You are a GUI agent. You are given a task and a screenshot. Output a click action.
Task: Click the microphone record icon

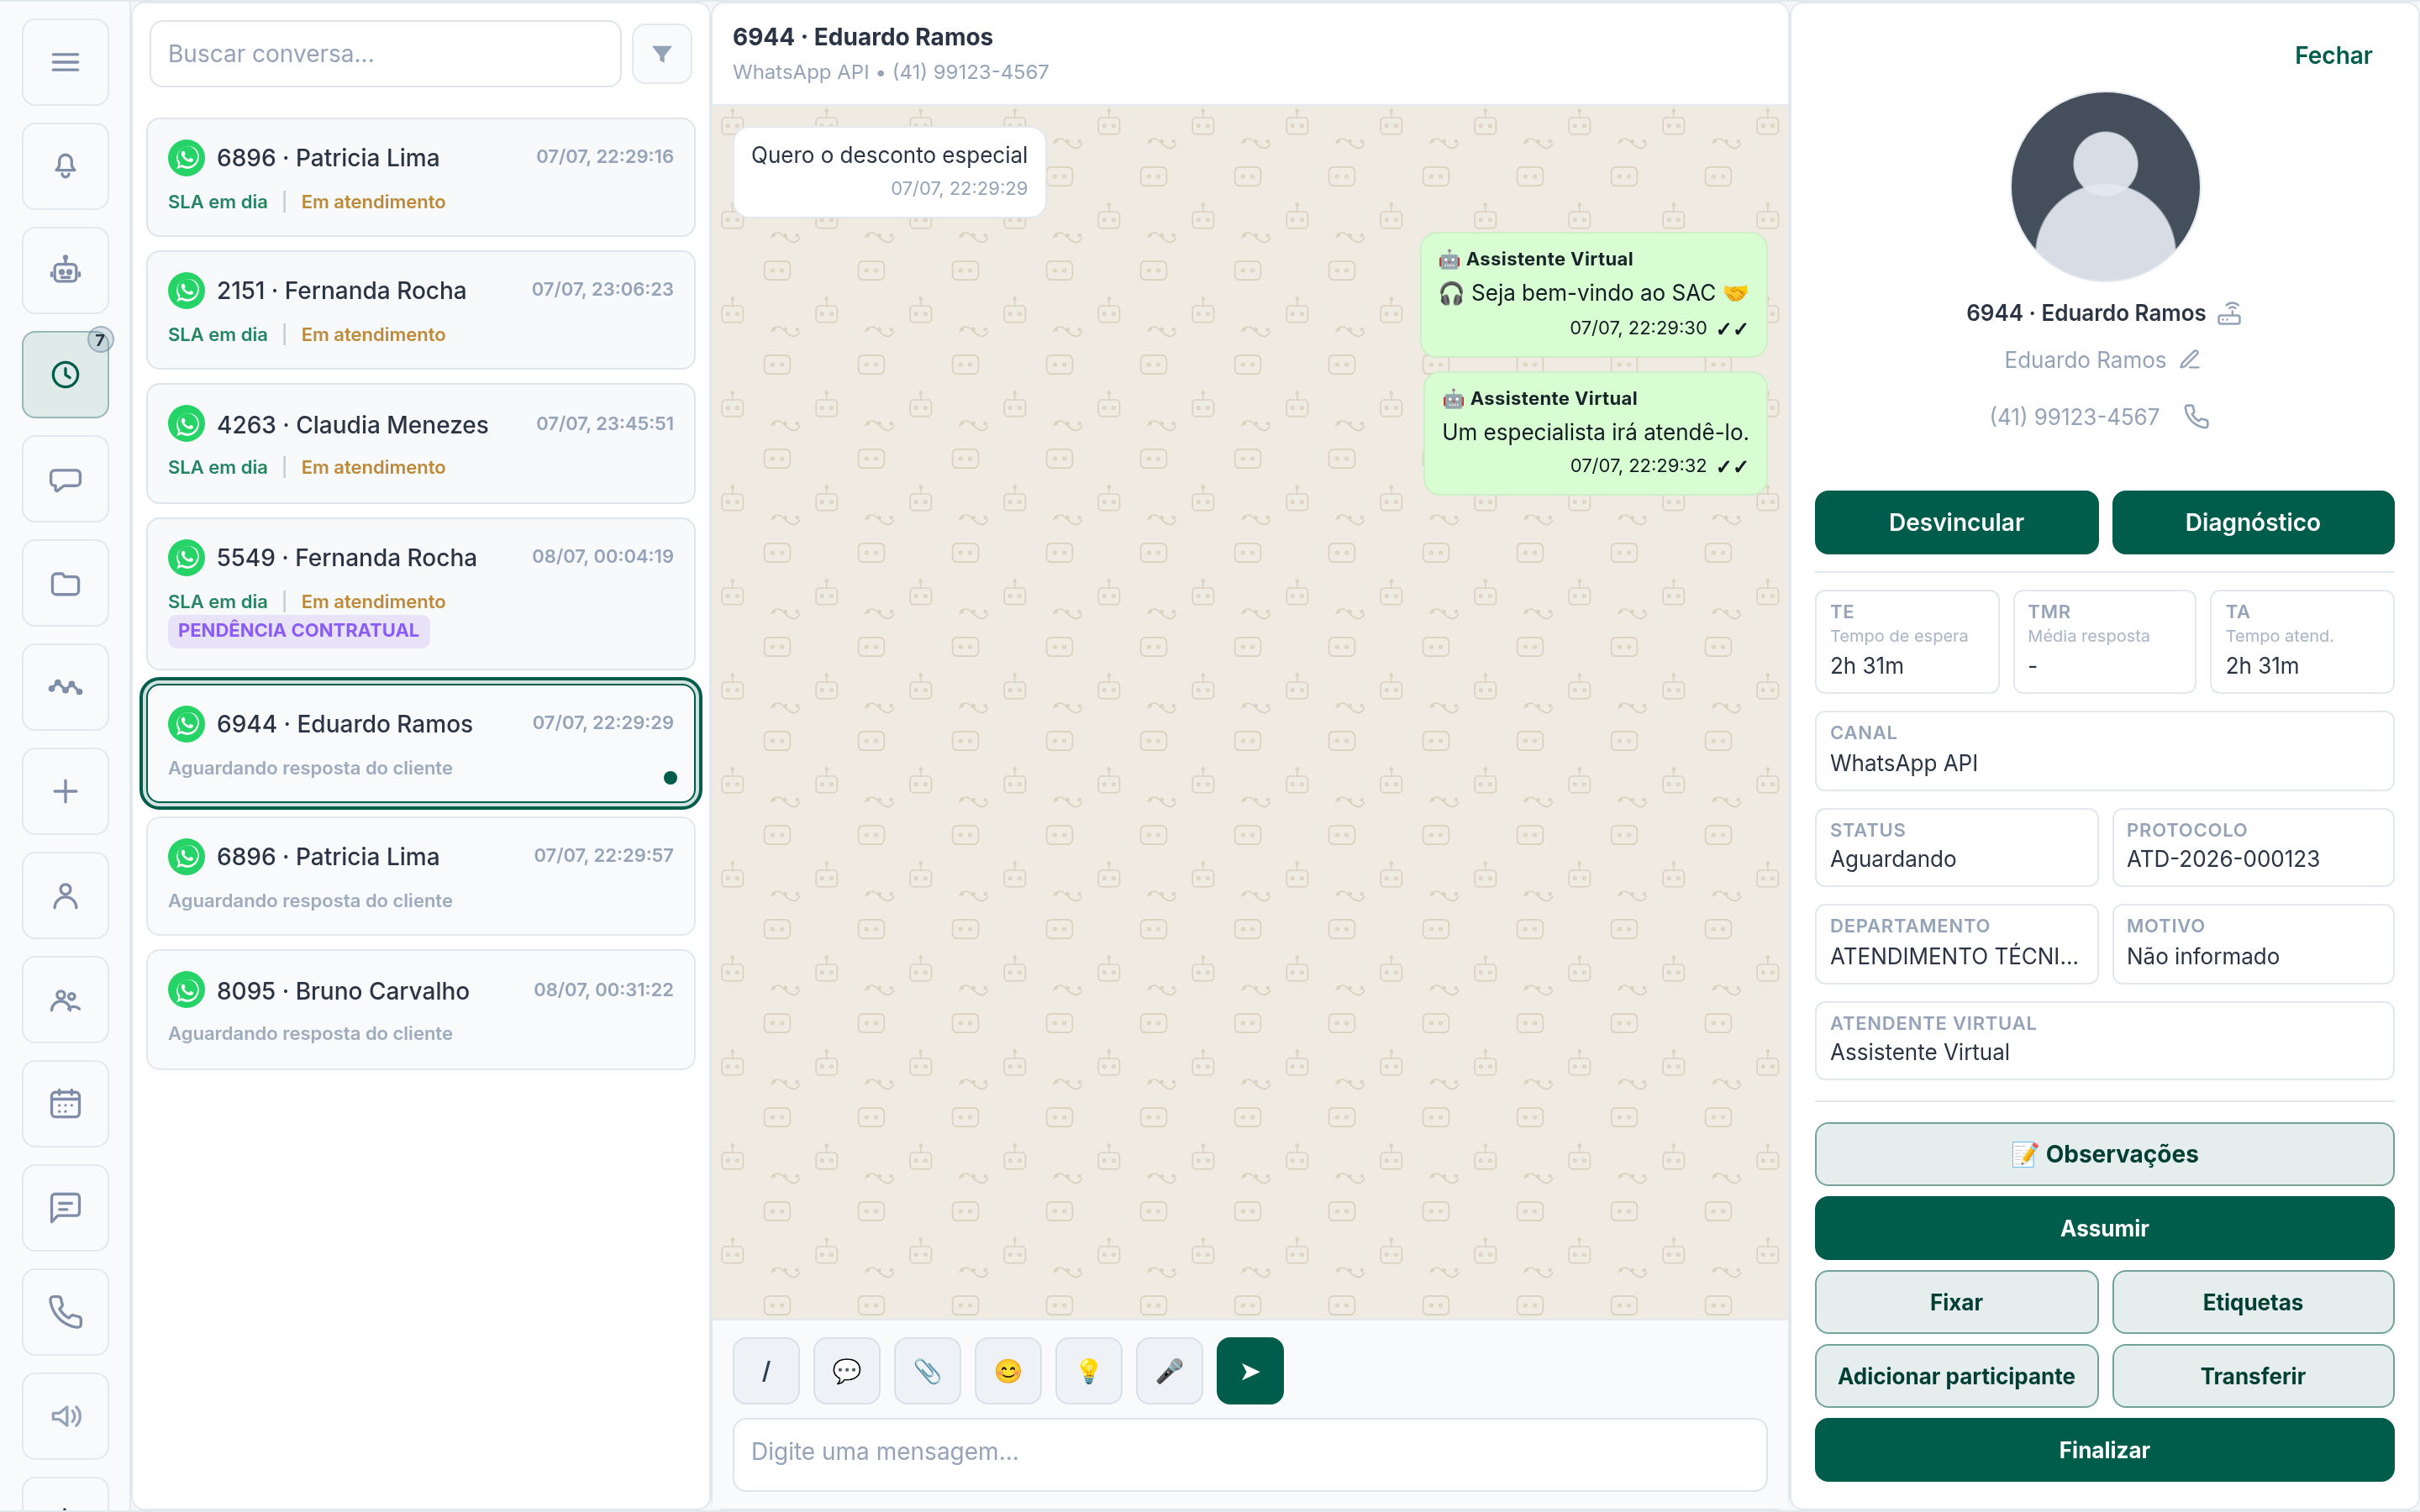[x=1169, y=1370]
